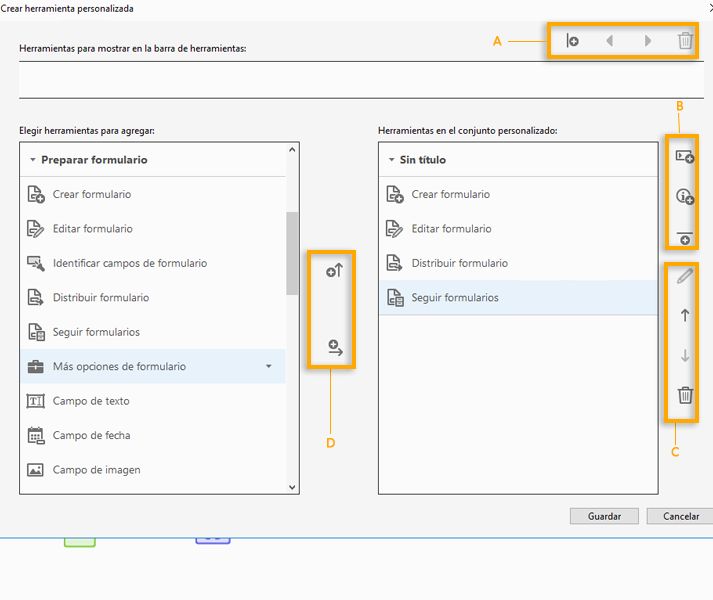Click the rename pencil icon
This screenshot has width=713, height=600.
(x=685, y=276)
